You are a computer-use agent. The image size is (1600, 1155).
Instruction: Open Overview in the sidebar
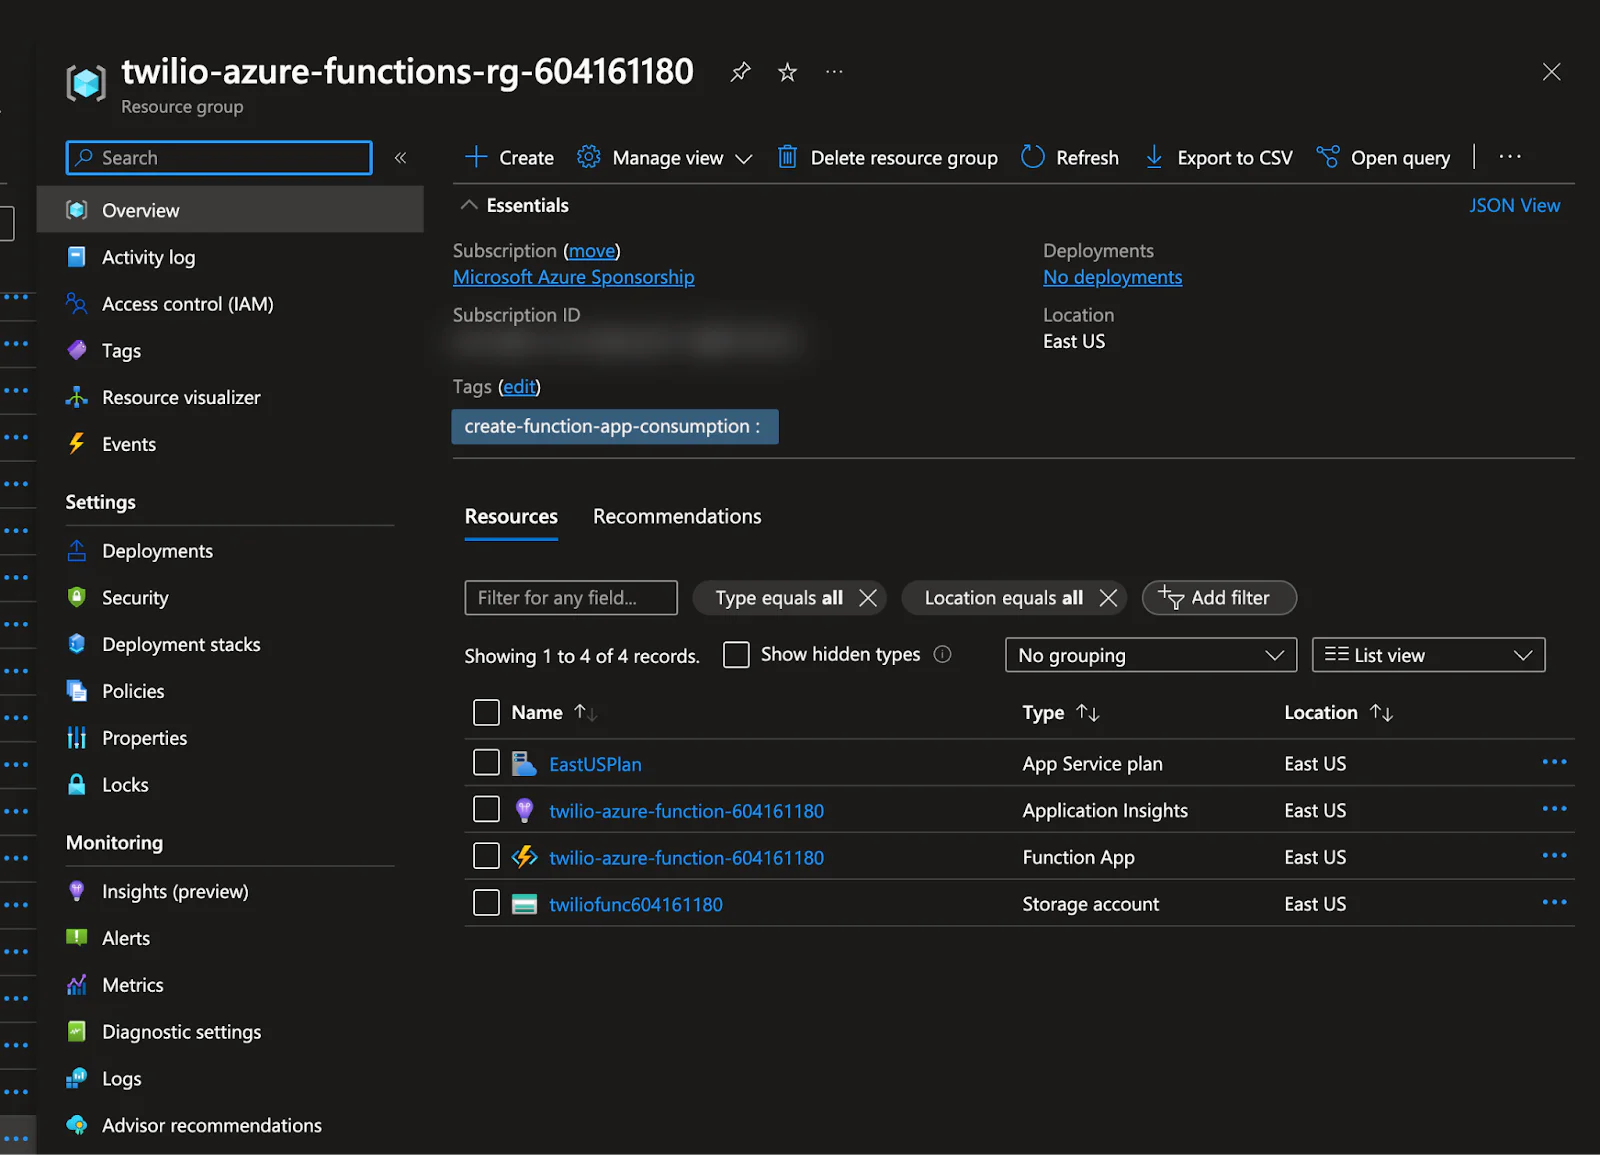[x=230, y=210]
